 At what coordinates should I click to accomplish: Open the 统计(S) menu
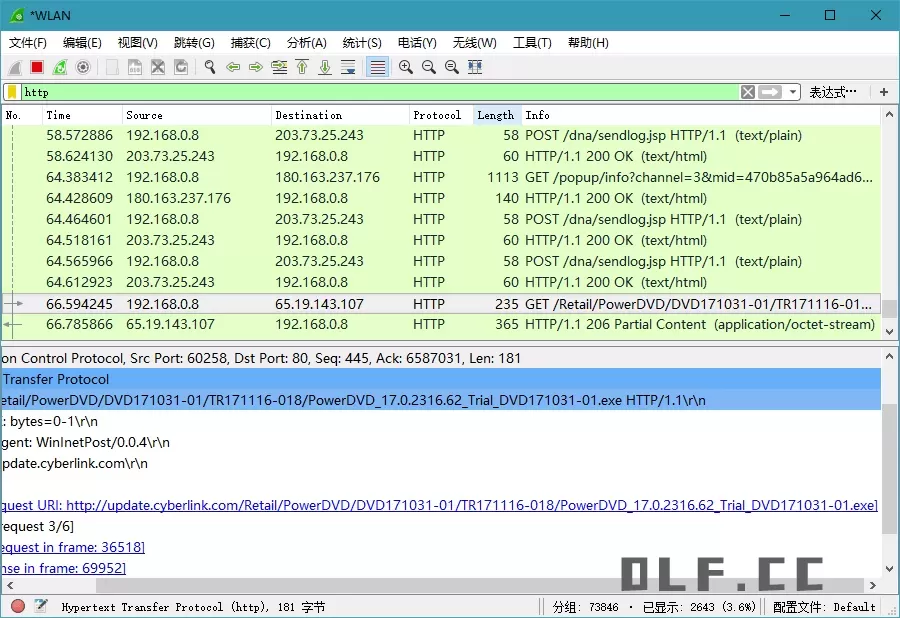(x=361, y=43)
